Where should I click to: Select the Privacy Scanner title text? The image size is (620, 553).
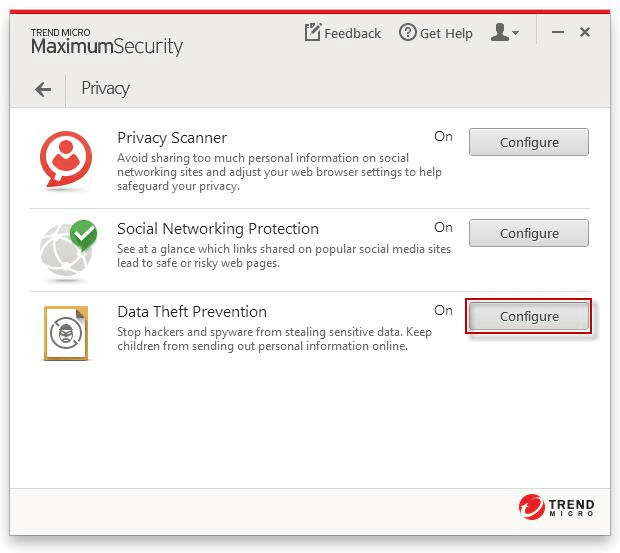tap(172, 138)
